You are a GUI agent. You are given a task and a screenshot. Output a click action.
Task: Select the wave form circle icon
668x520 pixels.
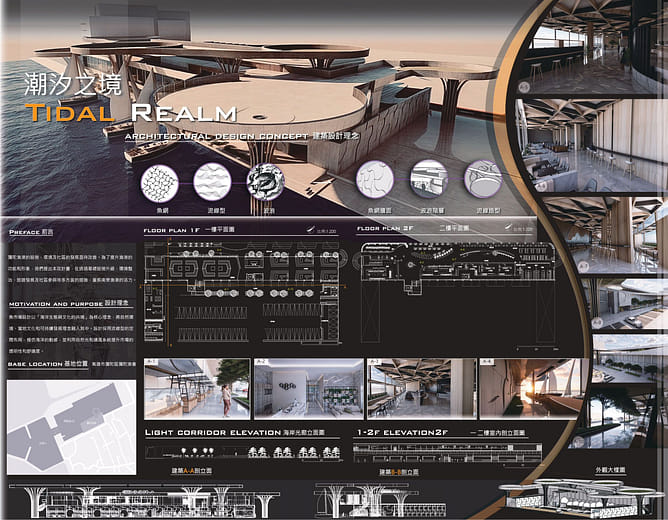click(x=483, y=181)
